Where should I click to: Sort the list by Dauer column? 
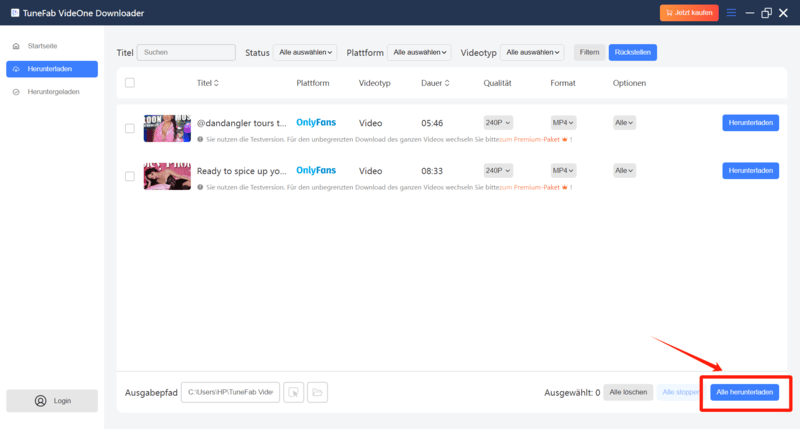435,83
